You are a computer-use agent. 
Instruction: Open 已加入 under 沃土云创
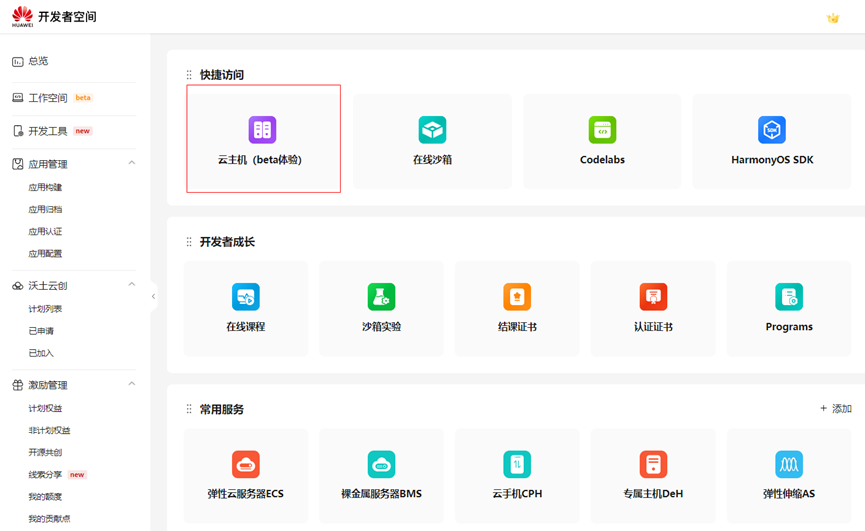pyautogui.click(x=41, y=353)
